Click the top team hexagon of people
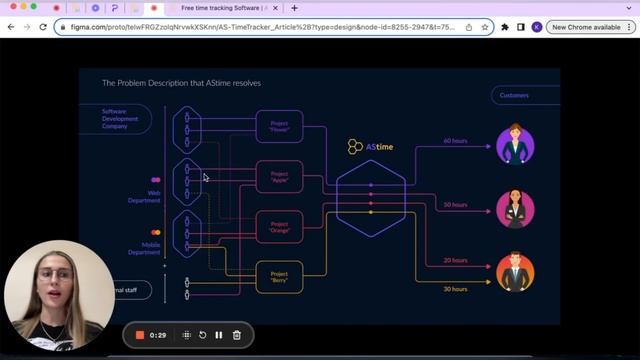 [x=187, y=130]
